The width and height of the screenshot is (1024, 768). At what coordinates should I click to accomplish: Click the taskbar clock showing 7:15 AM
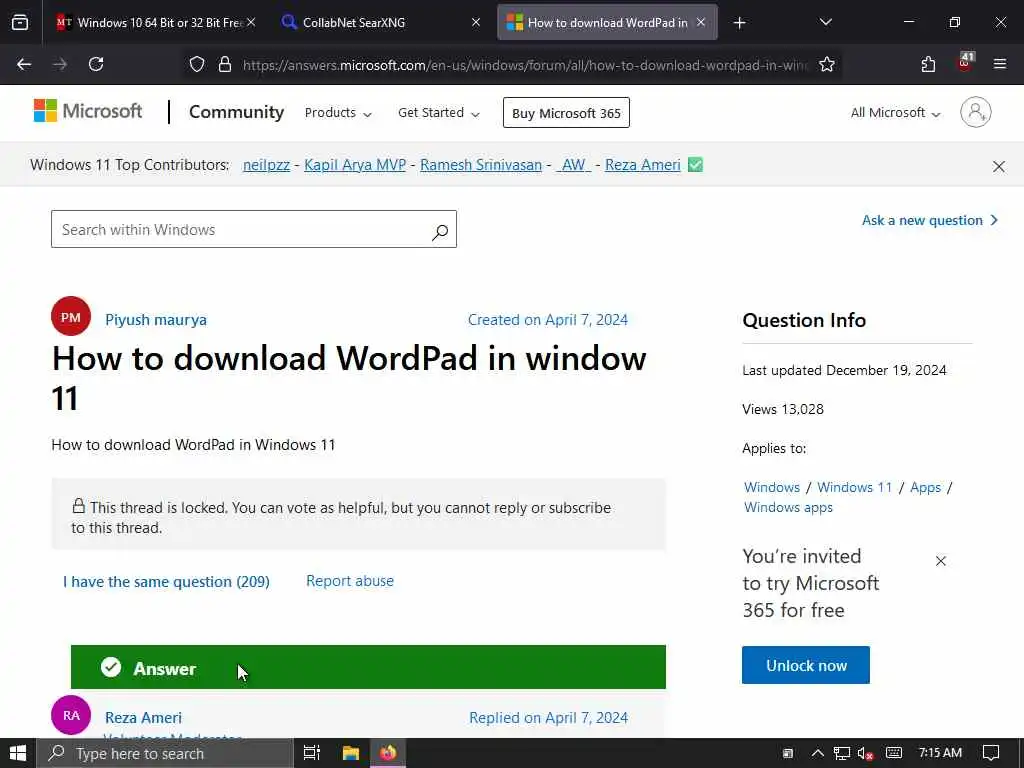[940, 753]
